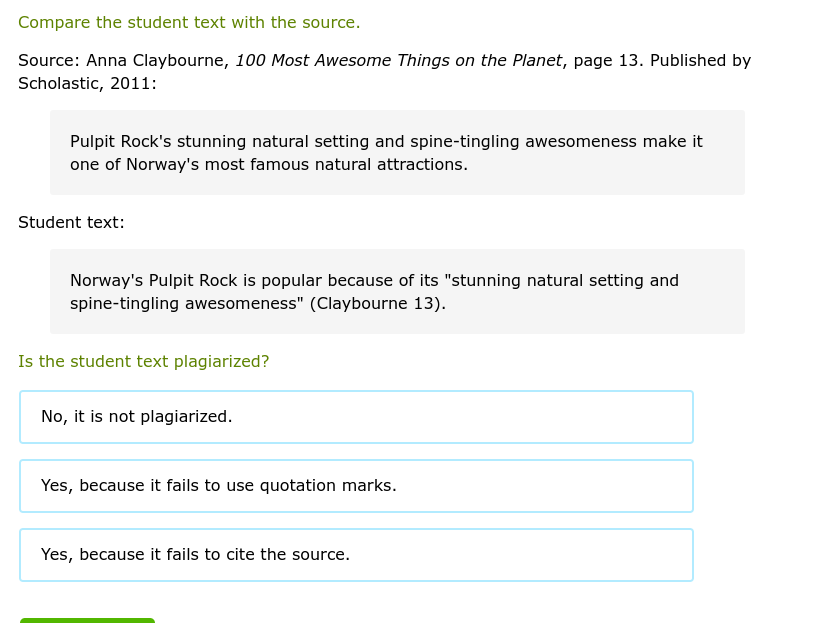Click the prompt "Compare the student text with the source."
This screenshot has height=623, width=837.
pyautogui.click(x=189, y=22)
